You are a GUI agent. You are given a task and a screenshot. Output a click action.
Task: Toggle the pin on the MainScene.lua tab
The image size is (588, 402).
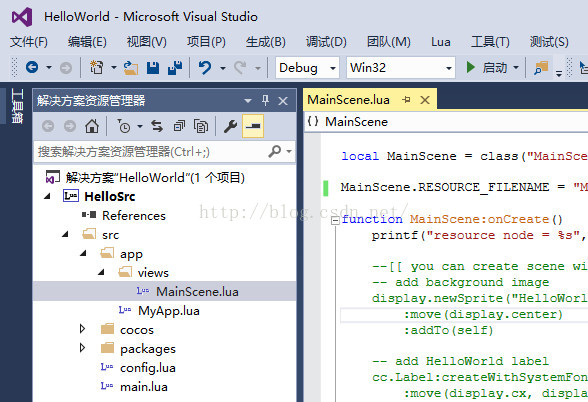(406, 100)
